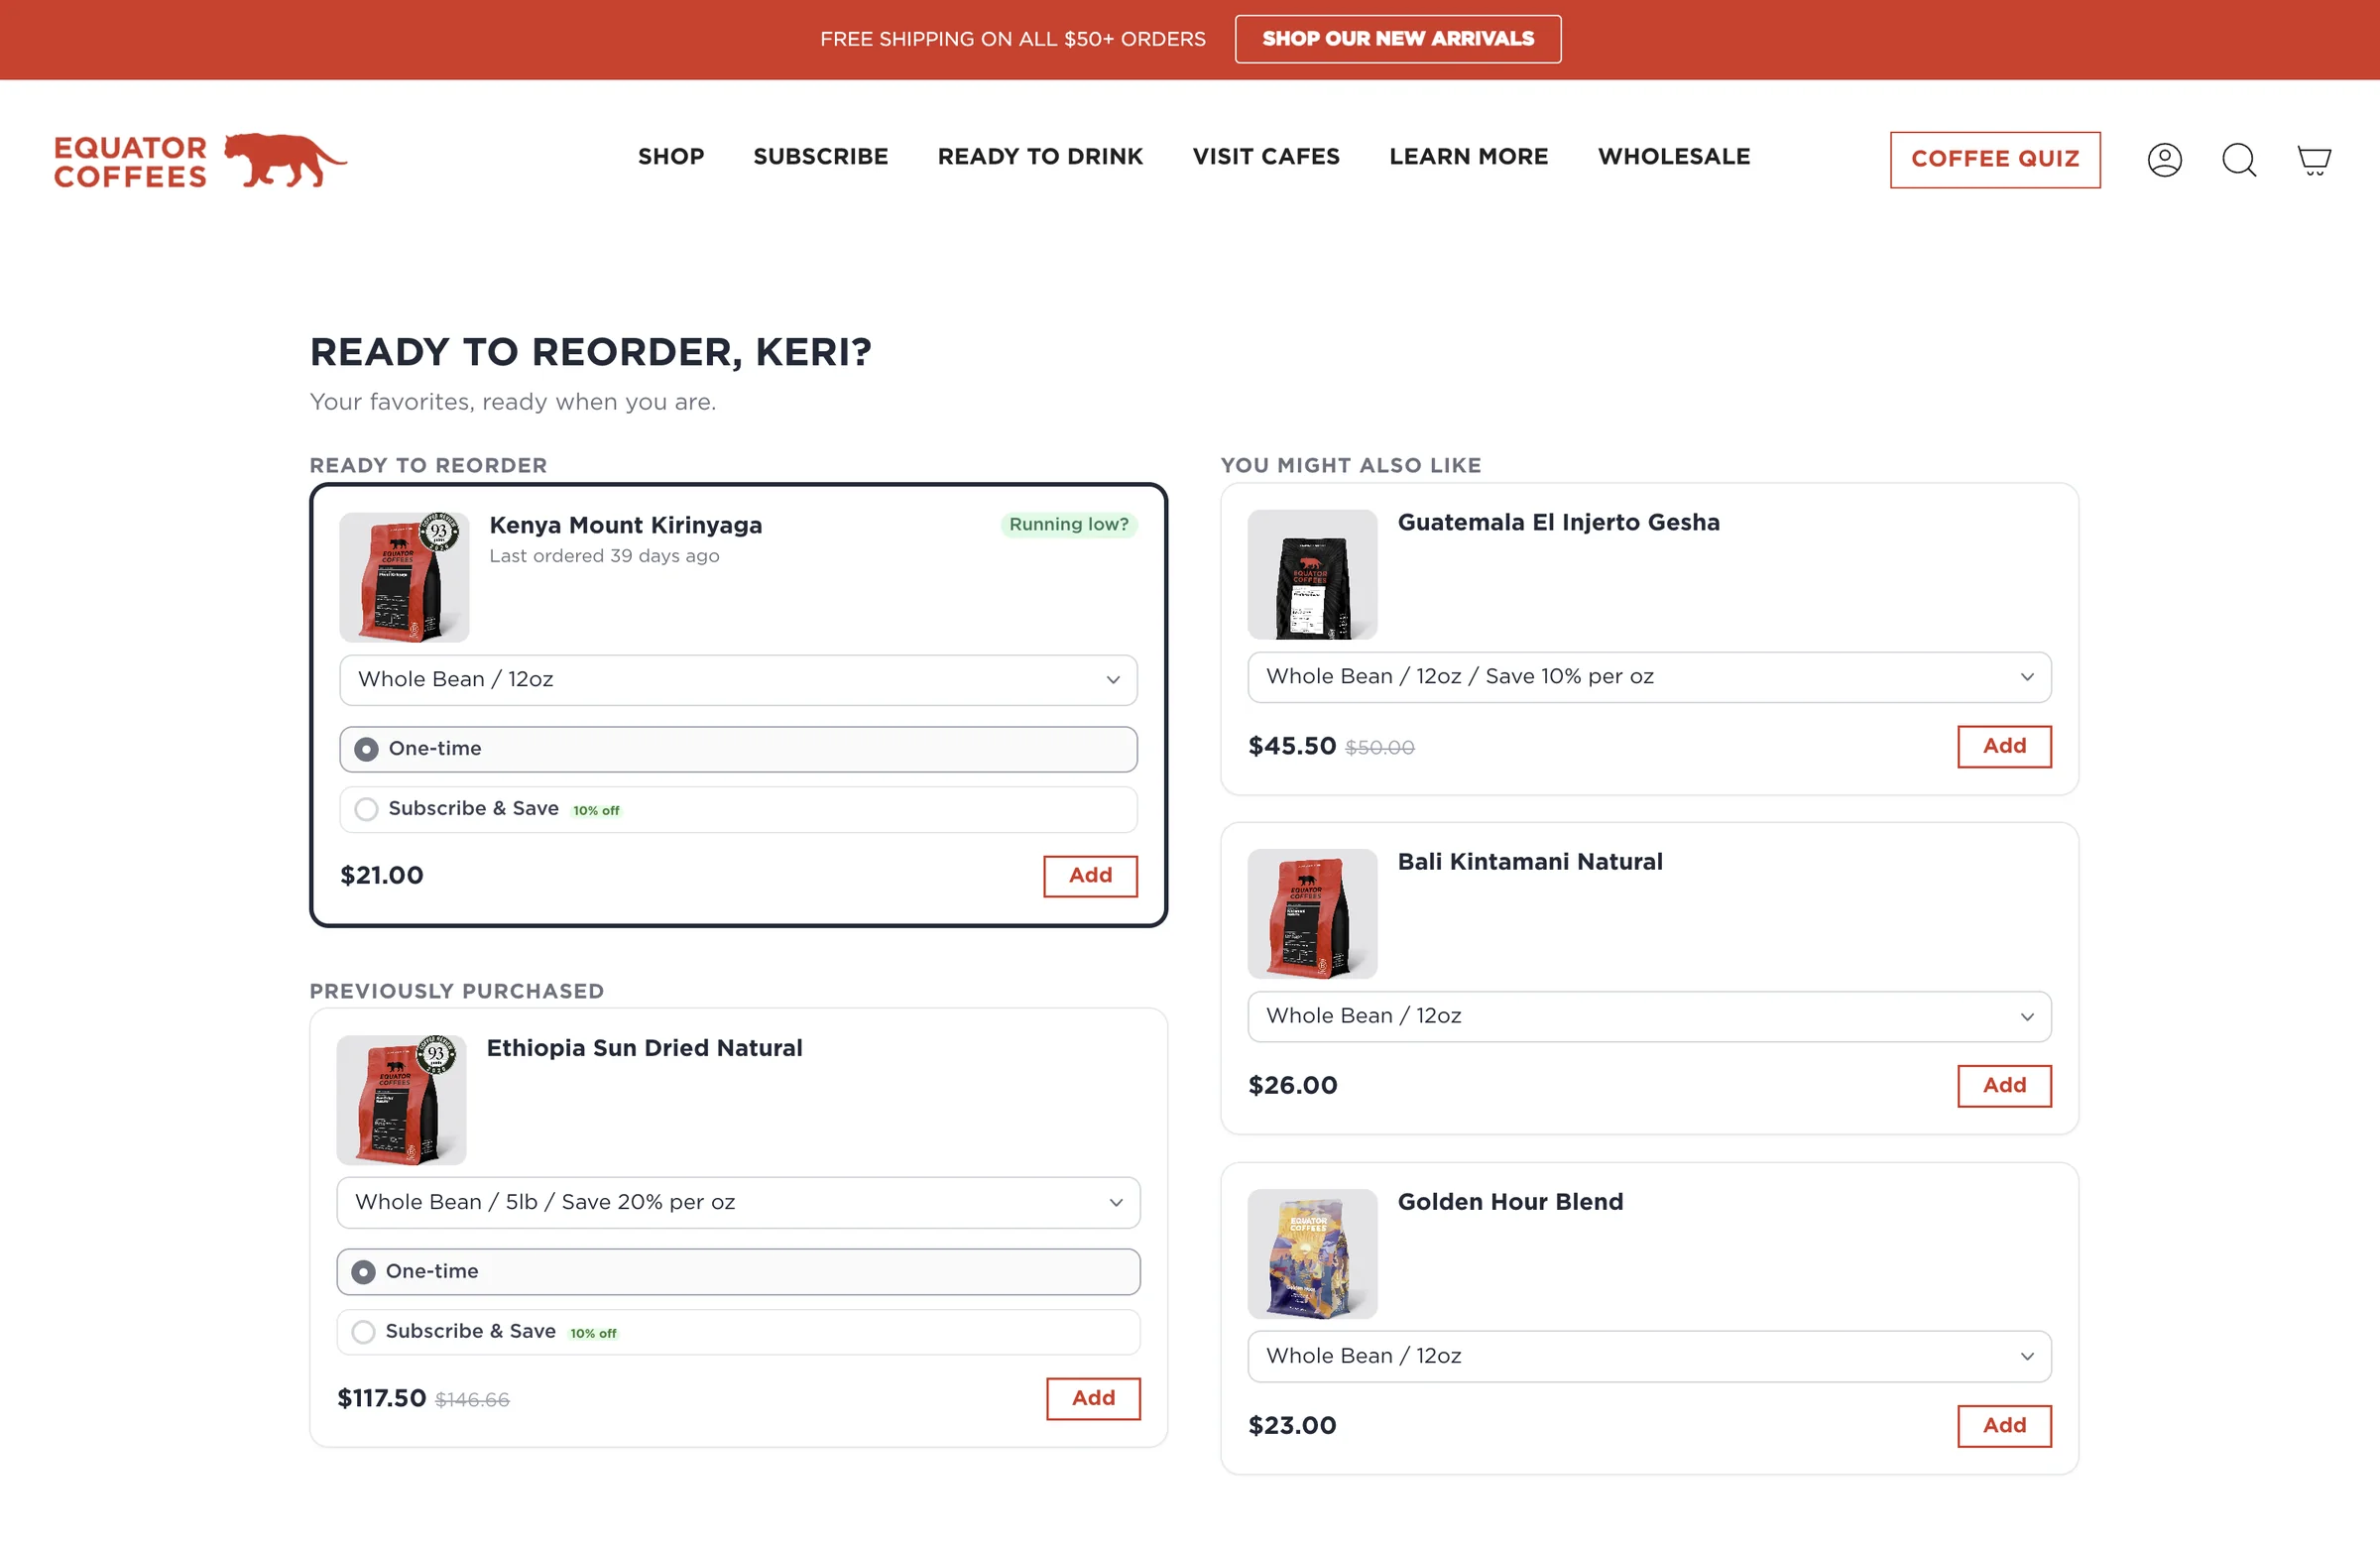Click Golden Hour Blend bag thumbnail

tap(1312, 1254)
